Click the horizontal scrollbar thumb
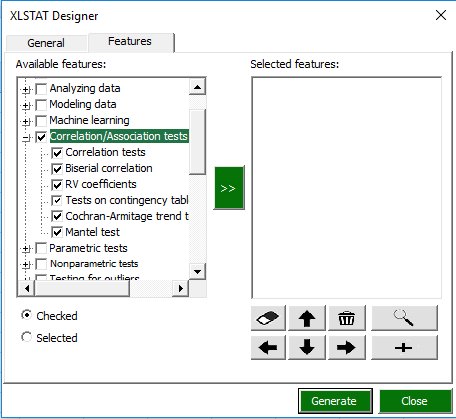Image resolution: width=456 pixels, height=419 pixels. point(82,288)
